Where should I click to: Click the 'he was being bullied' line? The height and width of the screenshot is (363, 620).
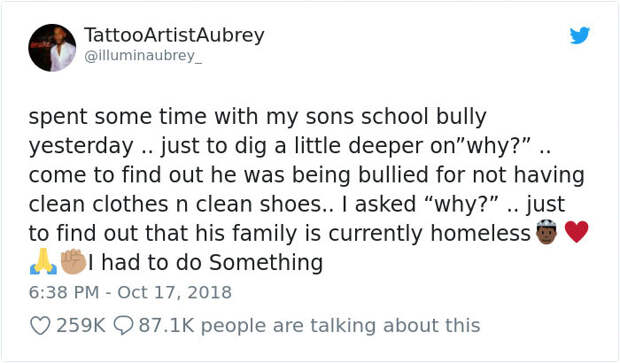coord(319,175)
